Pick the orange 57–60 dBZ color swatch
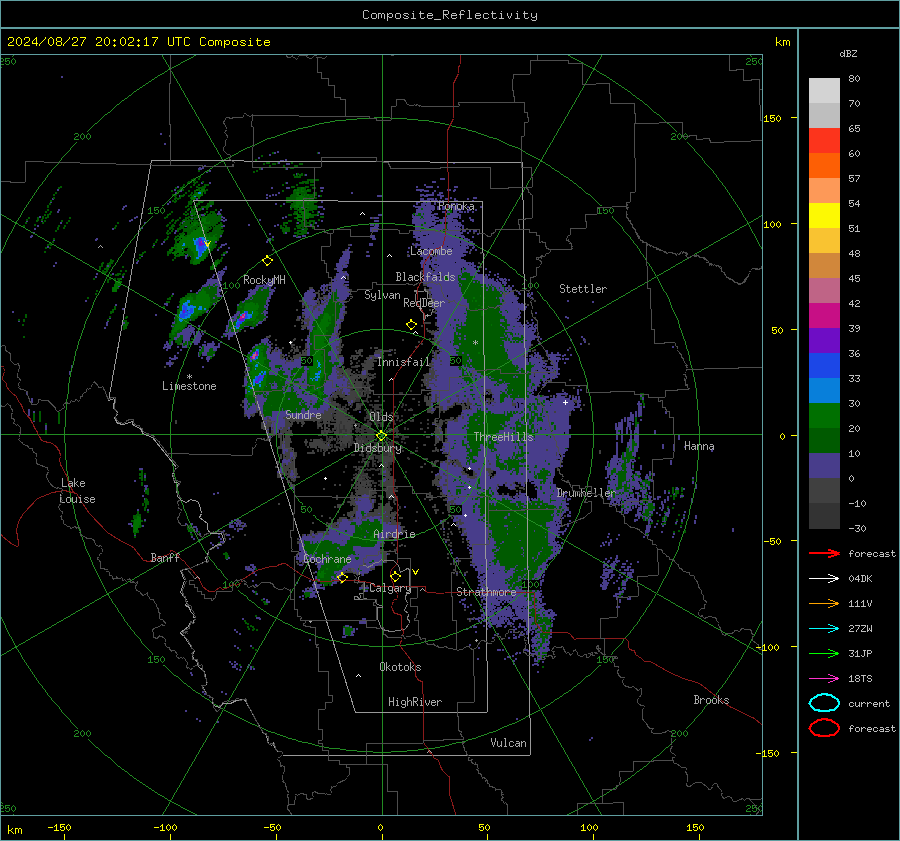The height and width of the screenshot is (841, 900). [x=824, y=165]
